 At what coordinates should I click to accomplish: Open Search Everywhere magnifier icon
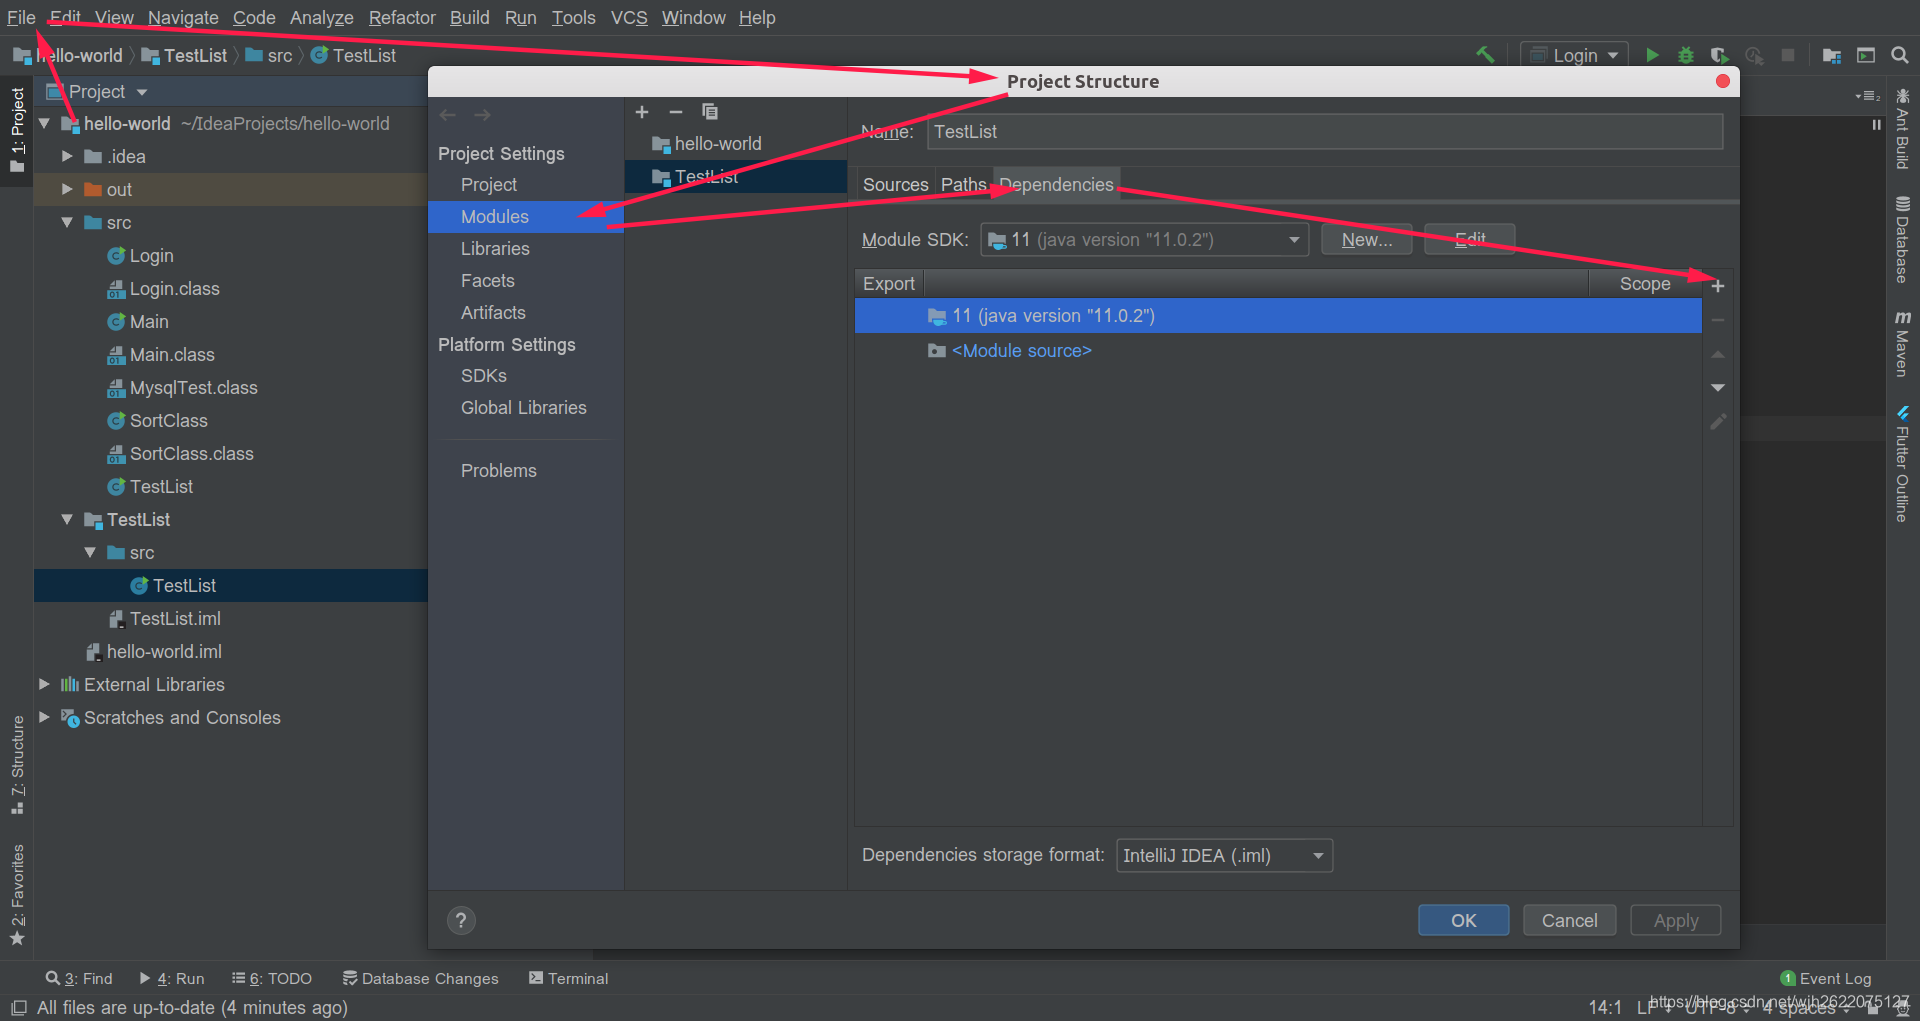pos(1900,55)
